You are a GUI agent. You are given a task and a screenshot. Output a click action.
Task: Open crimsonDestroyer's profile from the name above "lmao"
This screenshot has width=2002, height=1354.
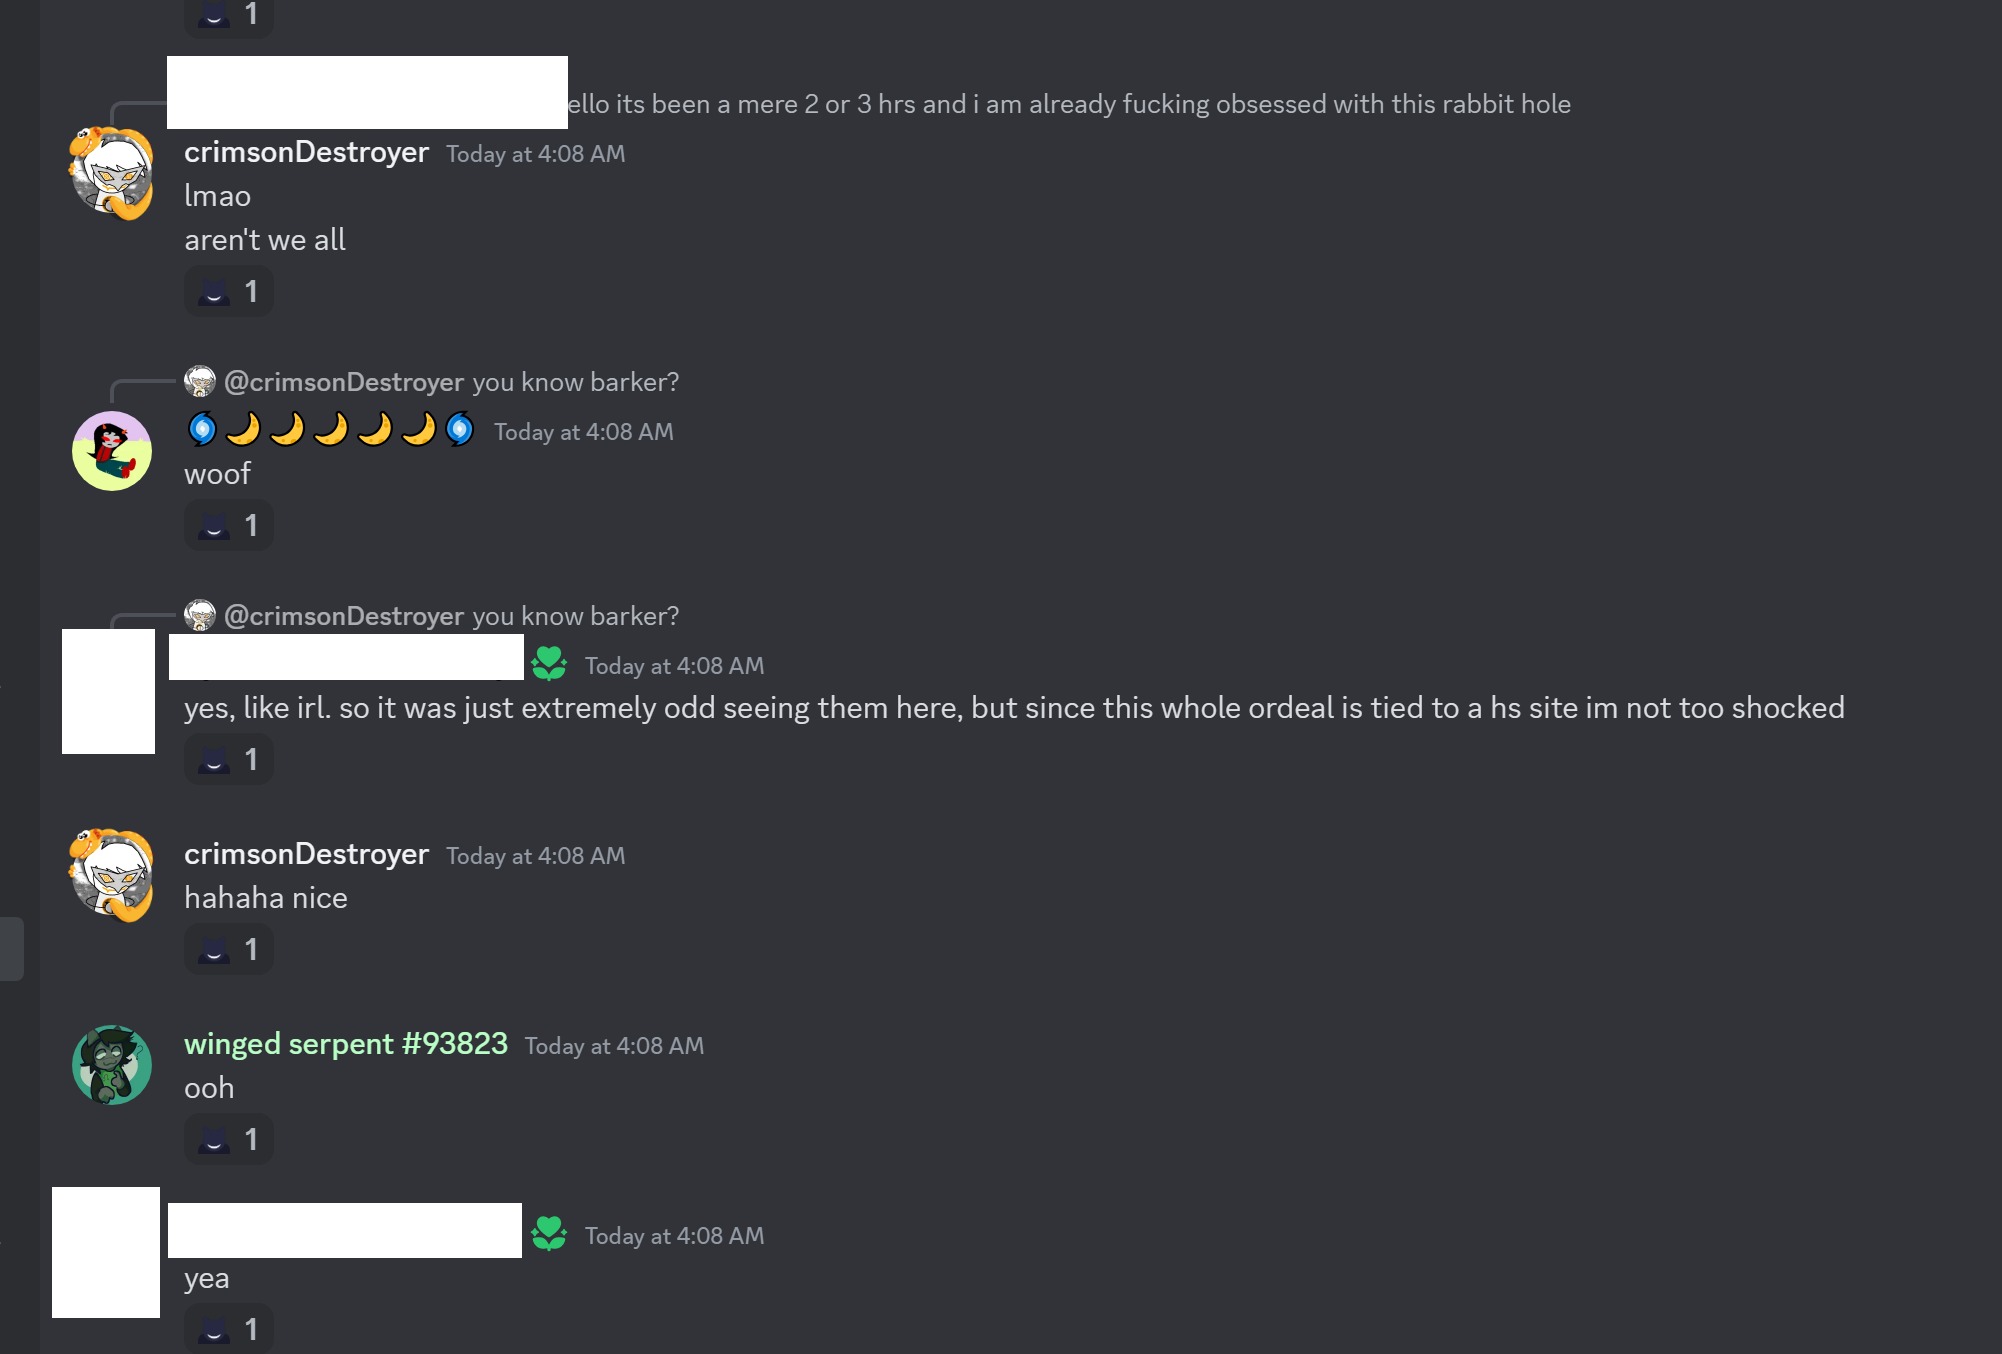tap(306, 152)
